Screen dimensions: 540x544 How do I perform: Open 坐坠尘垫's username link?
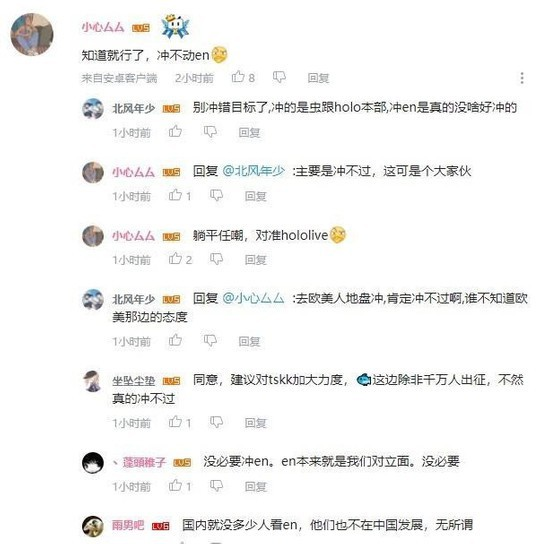click(134, 381)
